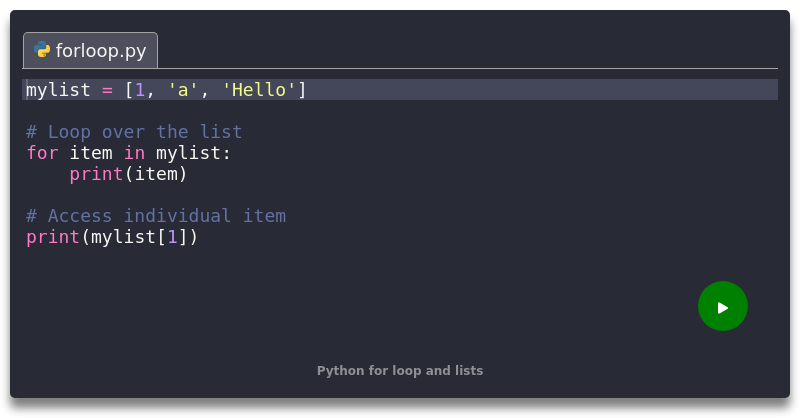800x418 pixels.
Task: Click the 'in' keyword in loop header
Action: pyautogui.click(x=134, y=153)
